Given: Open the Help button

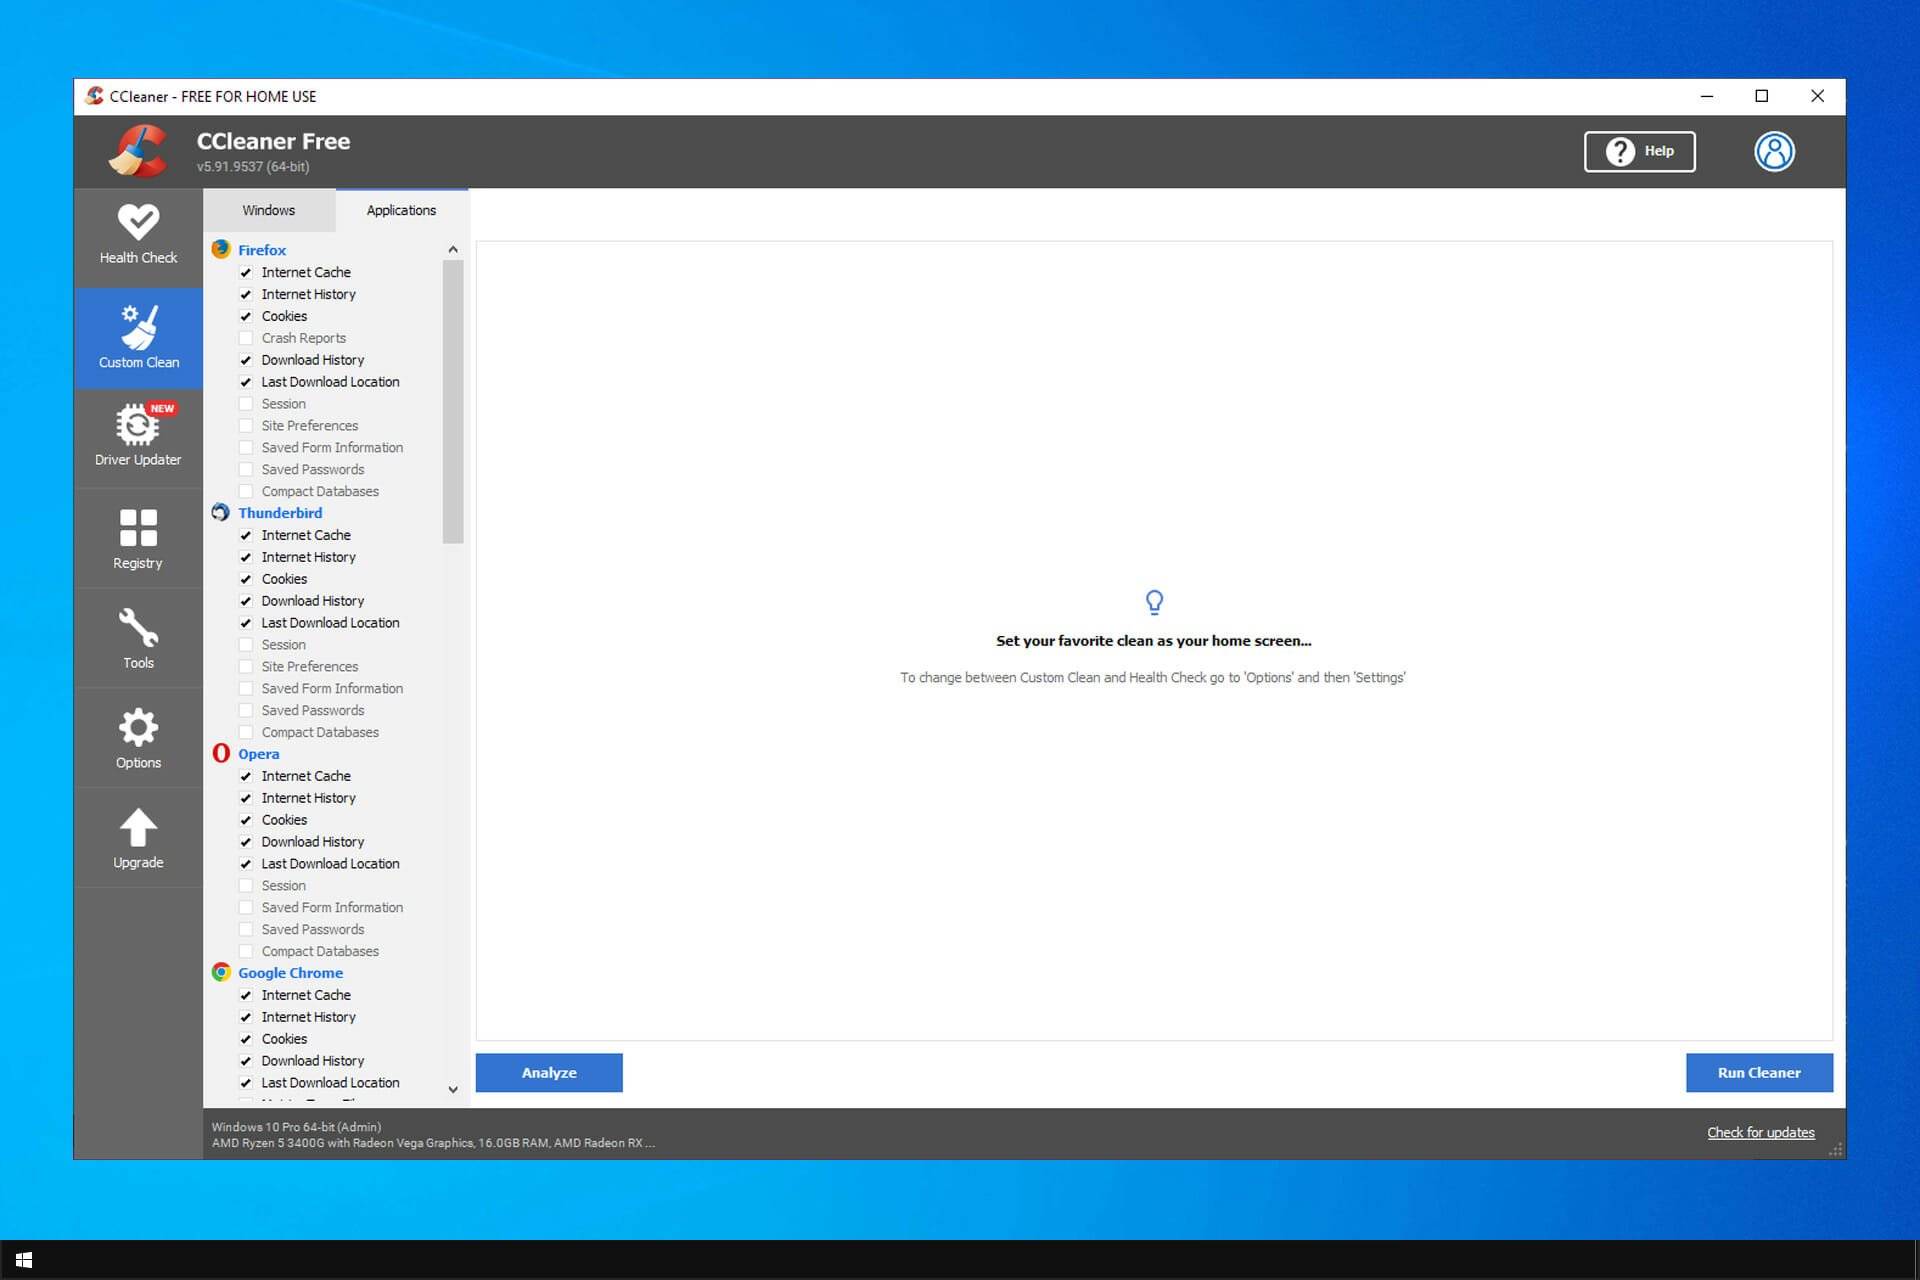Looking at the screenshot, I should (1639, 151).
